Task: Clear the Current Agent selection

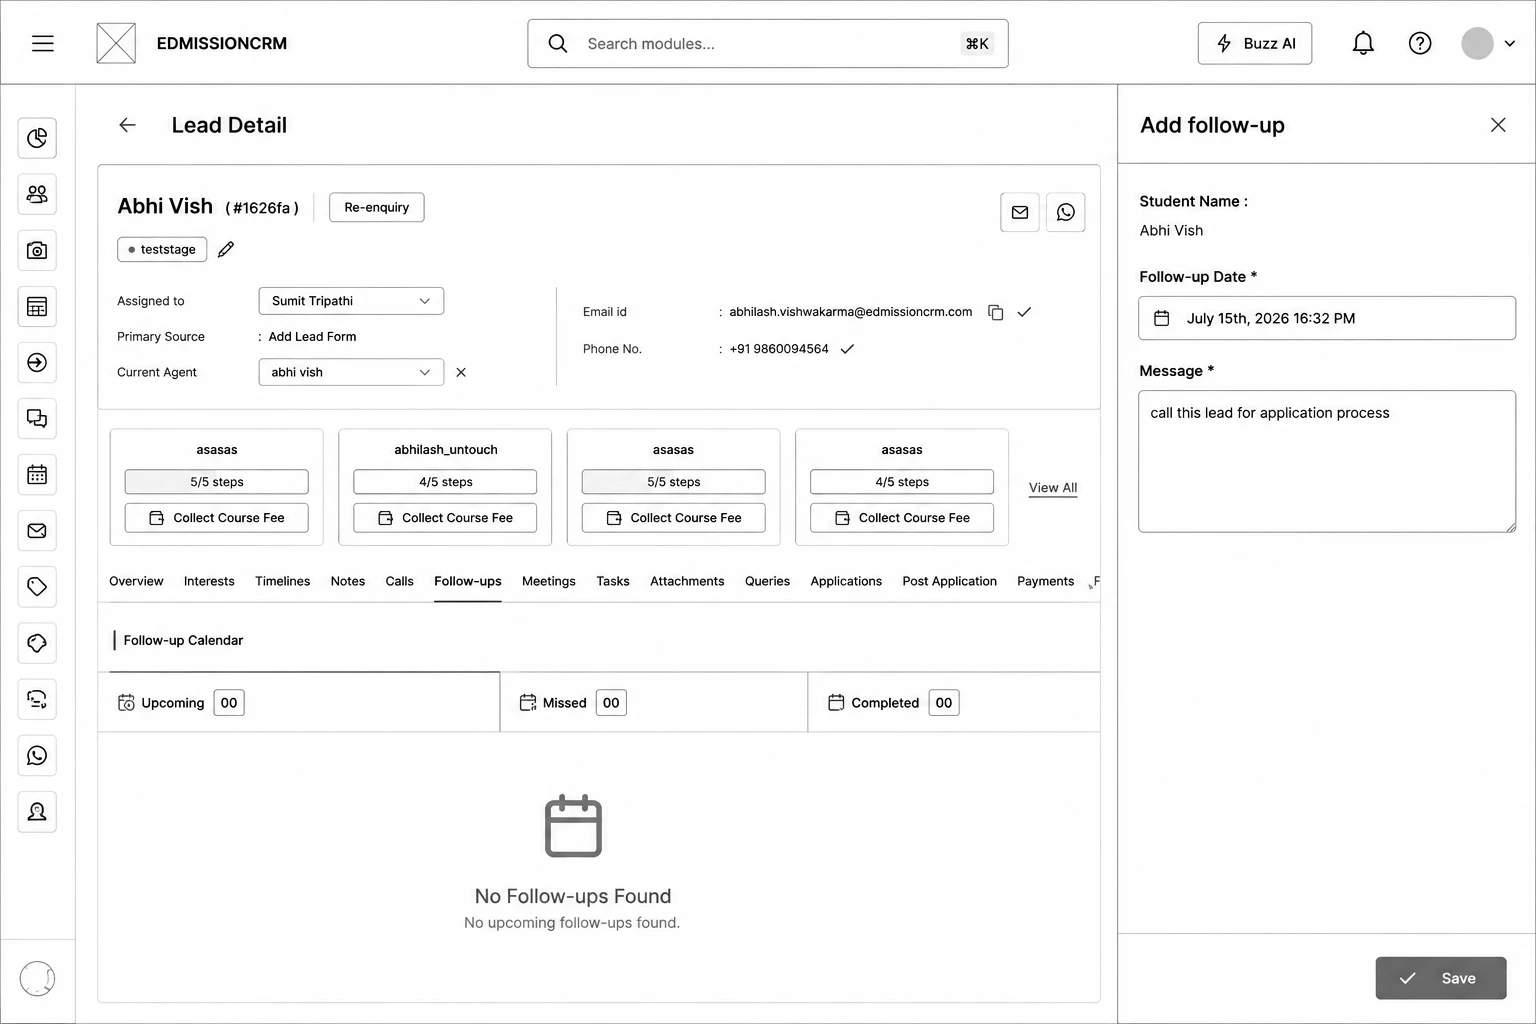Action: 461,372
